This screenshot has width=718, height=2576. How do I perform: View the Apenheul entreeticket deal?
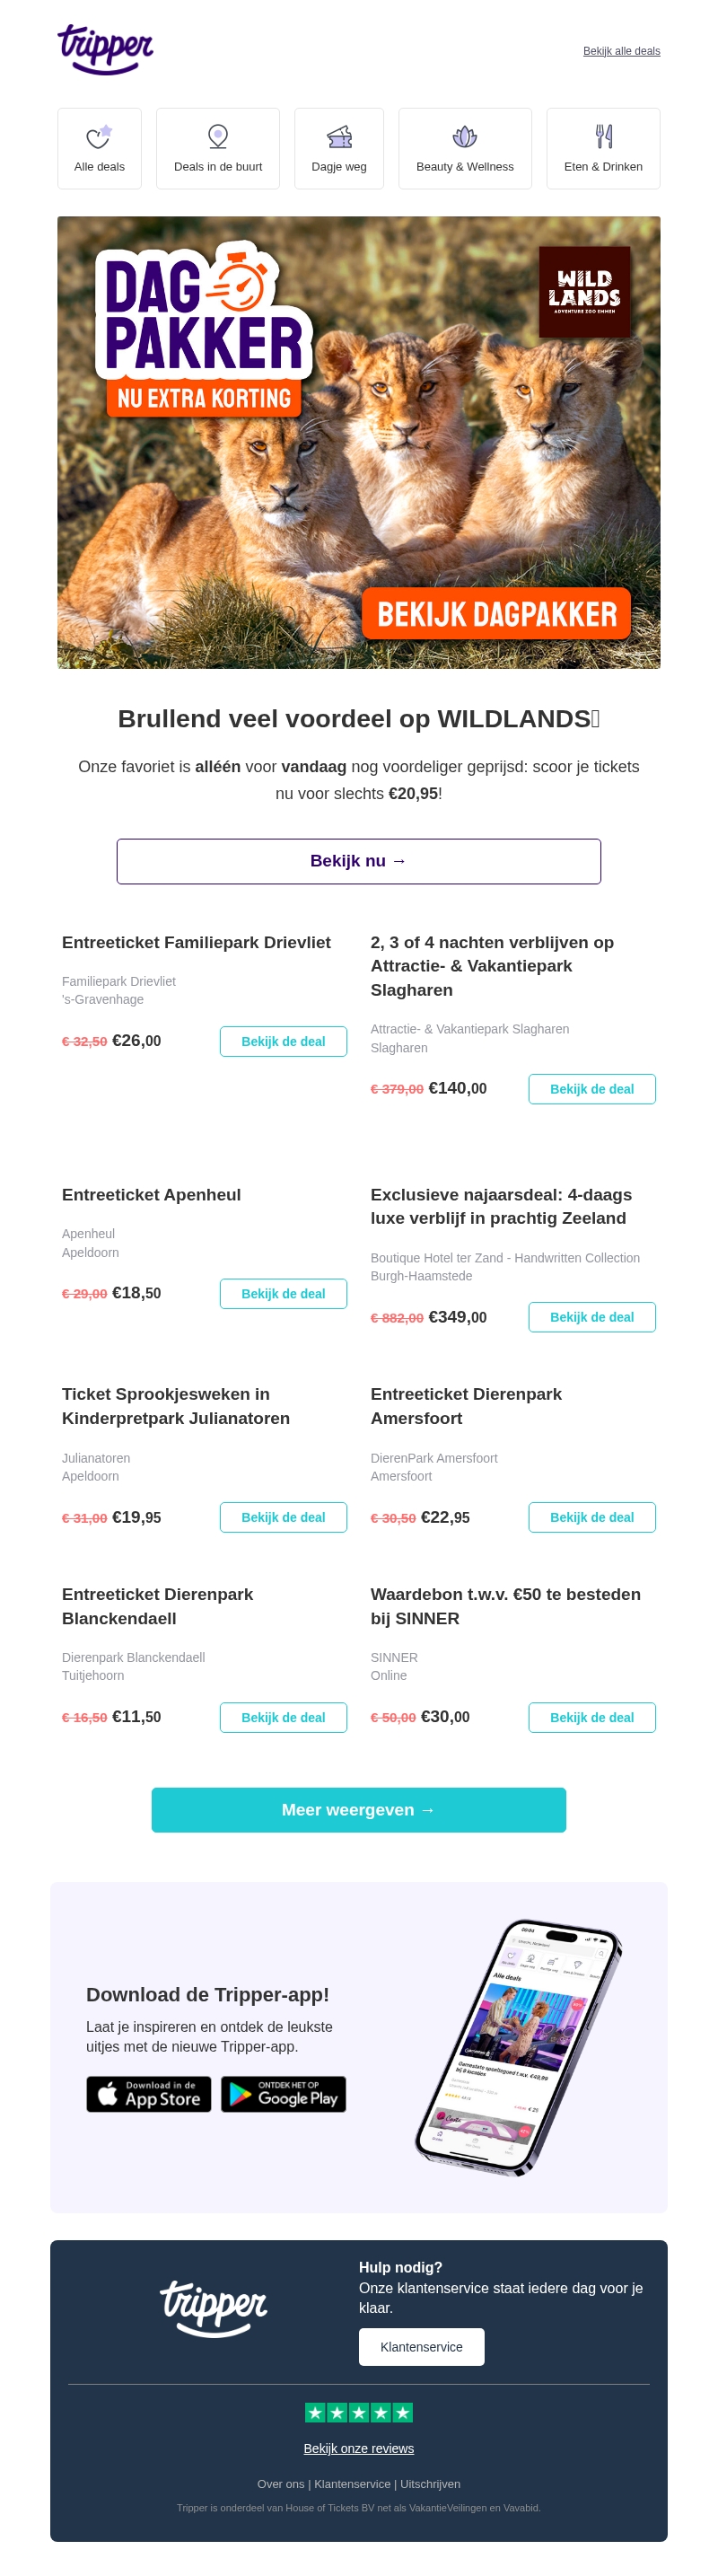[283, 1293]
